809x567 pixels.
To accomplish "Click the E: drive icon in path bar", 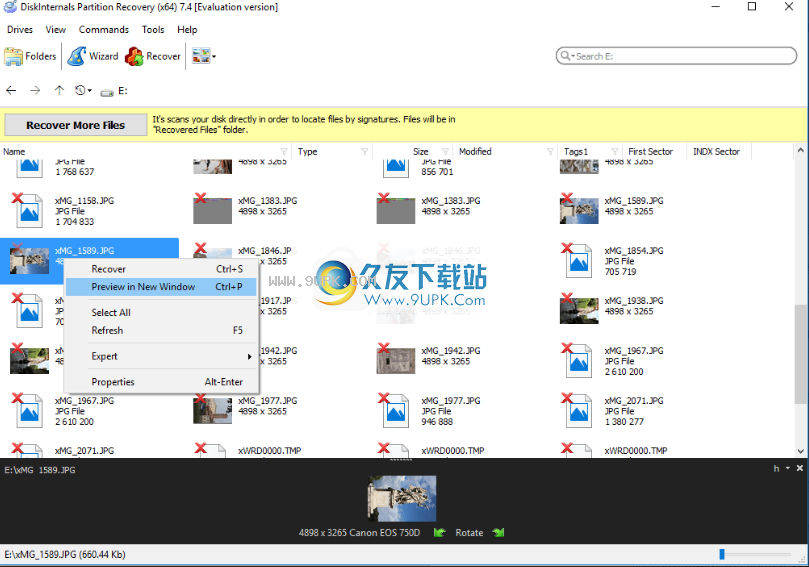I will [107, 92].
